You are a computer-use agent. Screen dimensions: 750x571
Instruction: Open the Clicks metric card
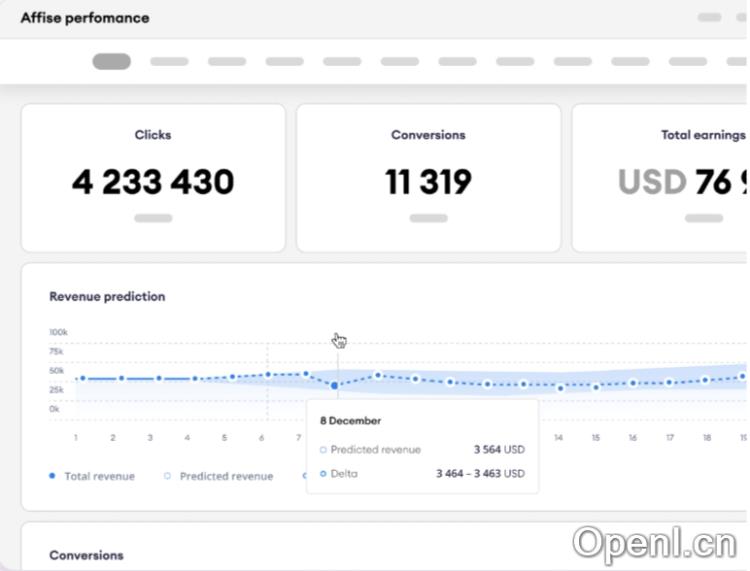coord(153,178)
